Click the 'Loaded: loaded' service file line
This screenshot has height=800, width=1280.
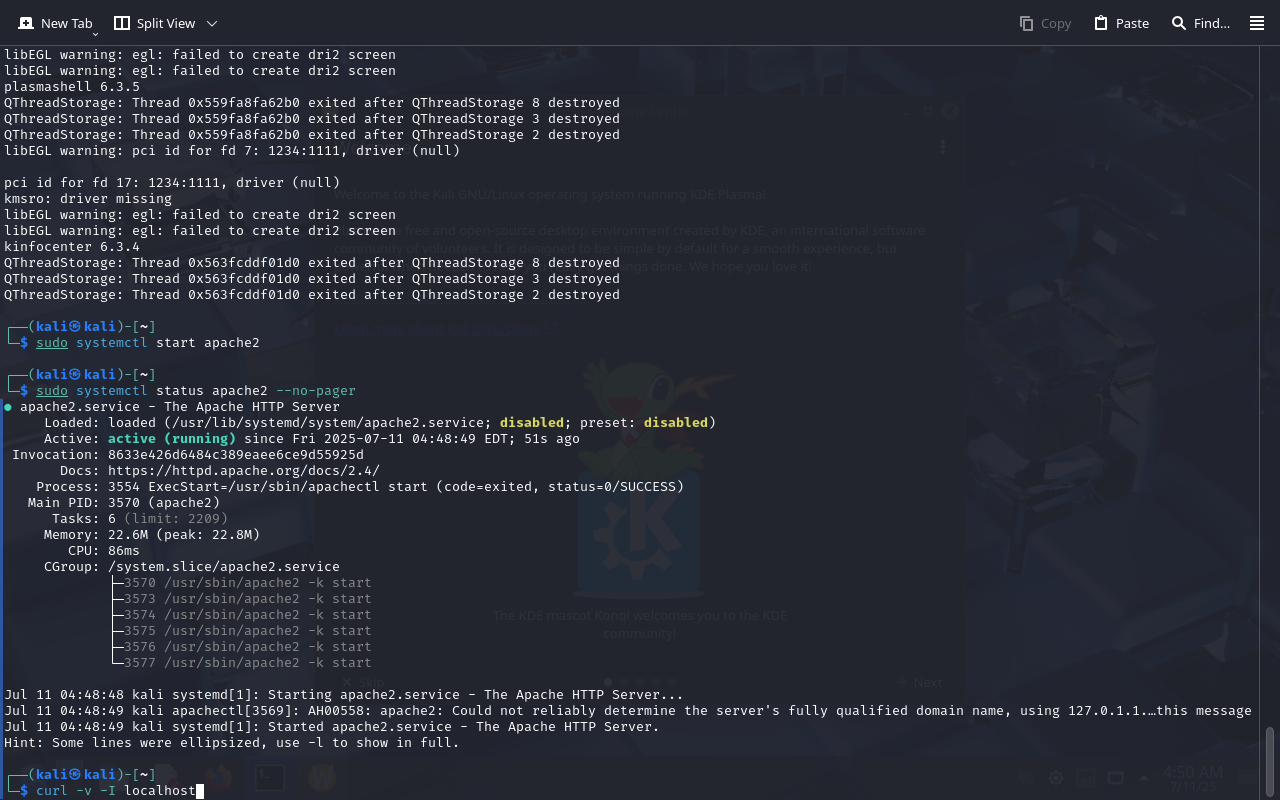(380, 423)
